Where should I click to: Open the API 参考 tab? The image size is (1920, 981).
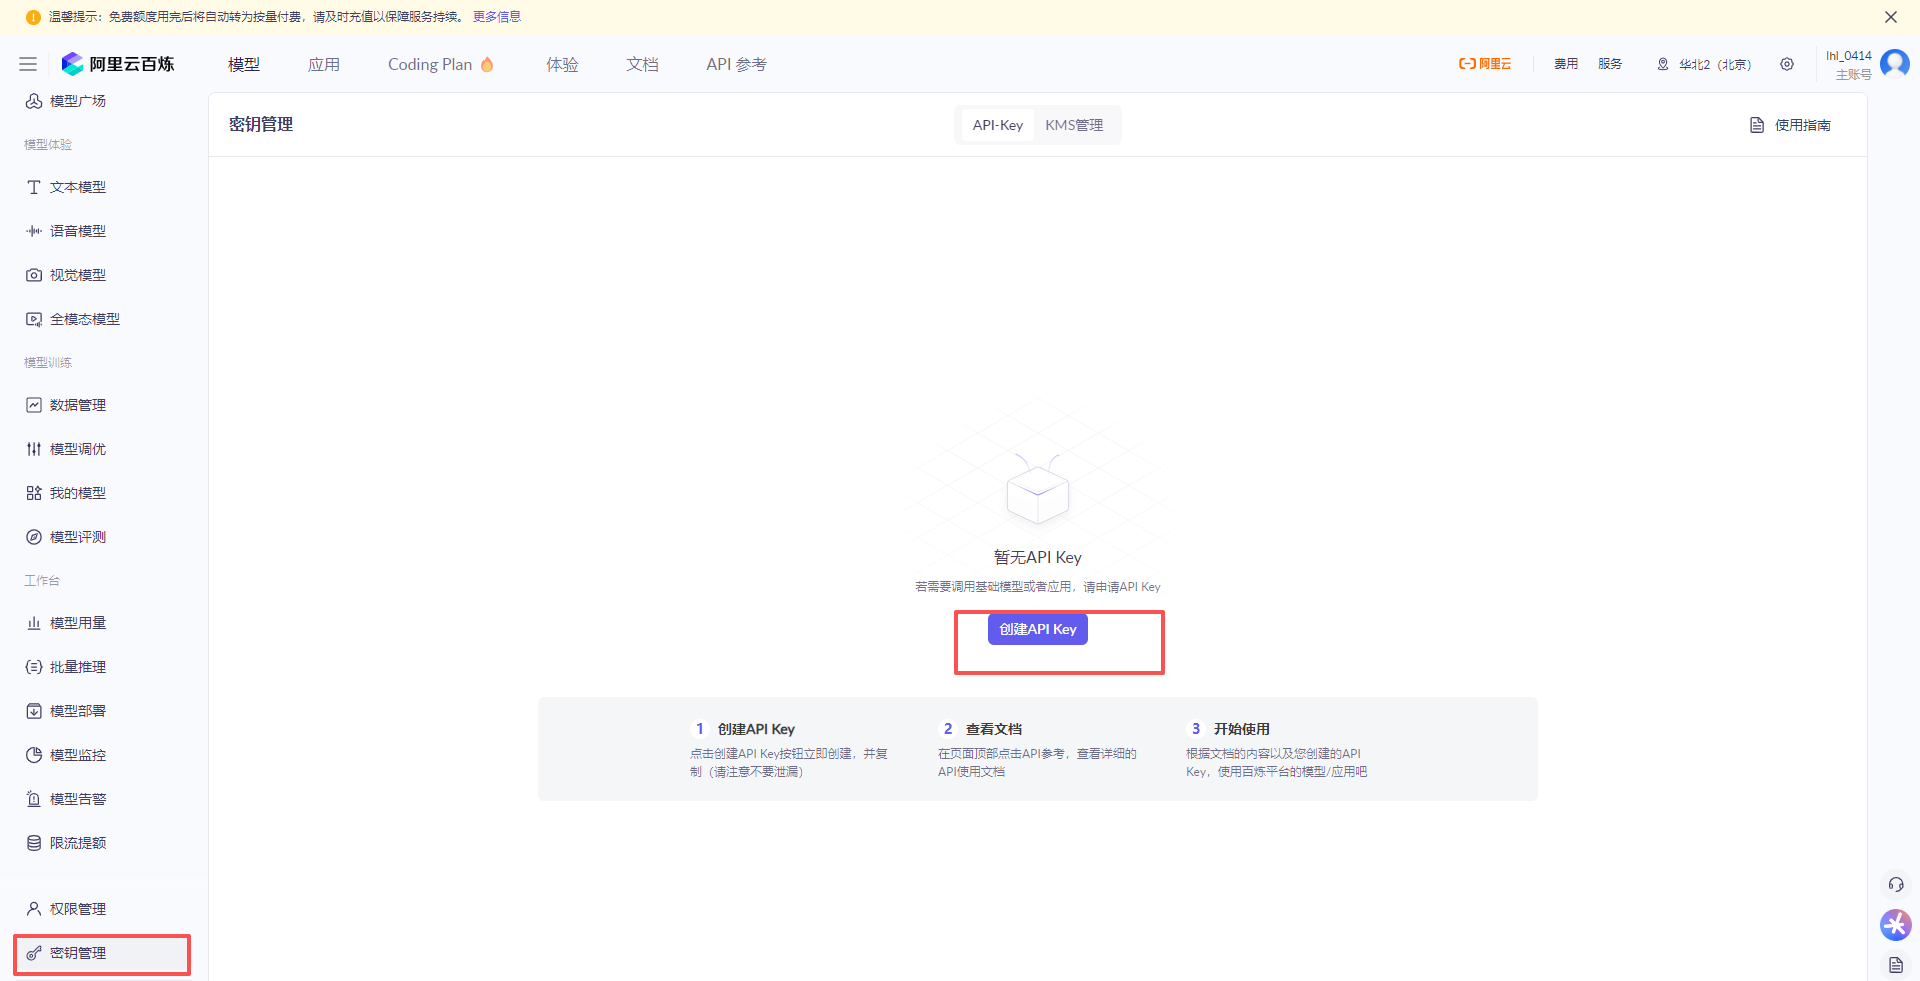(x=737, y=64)
